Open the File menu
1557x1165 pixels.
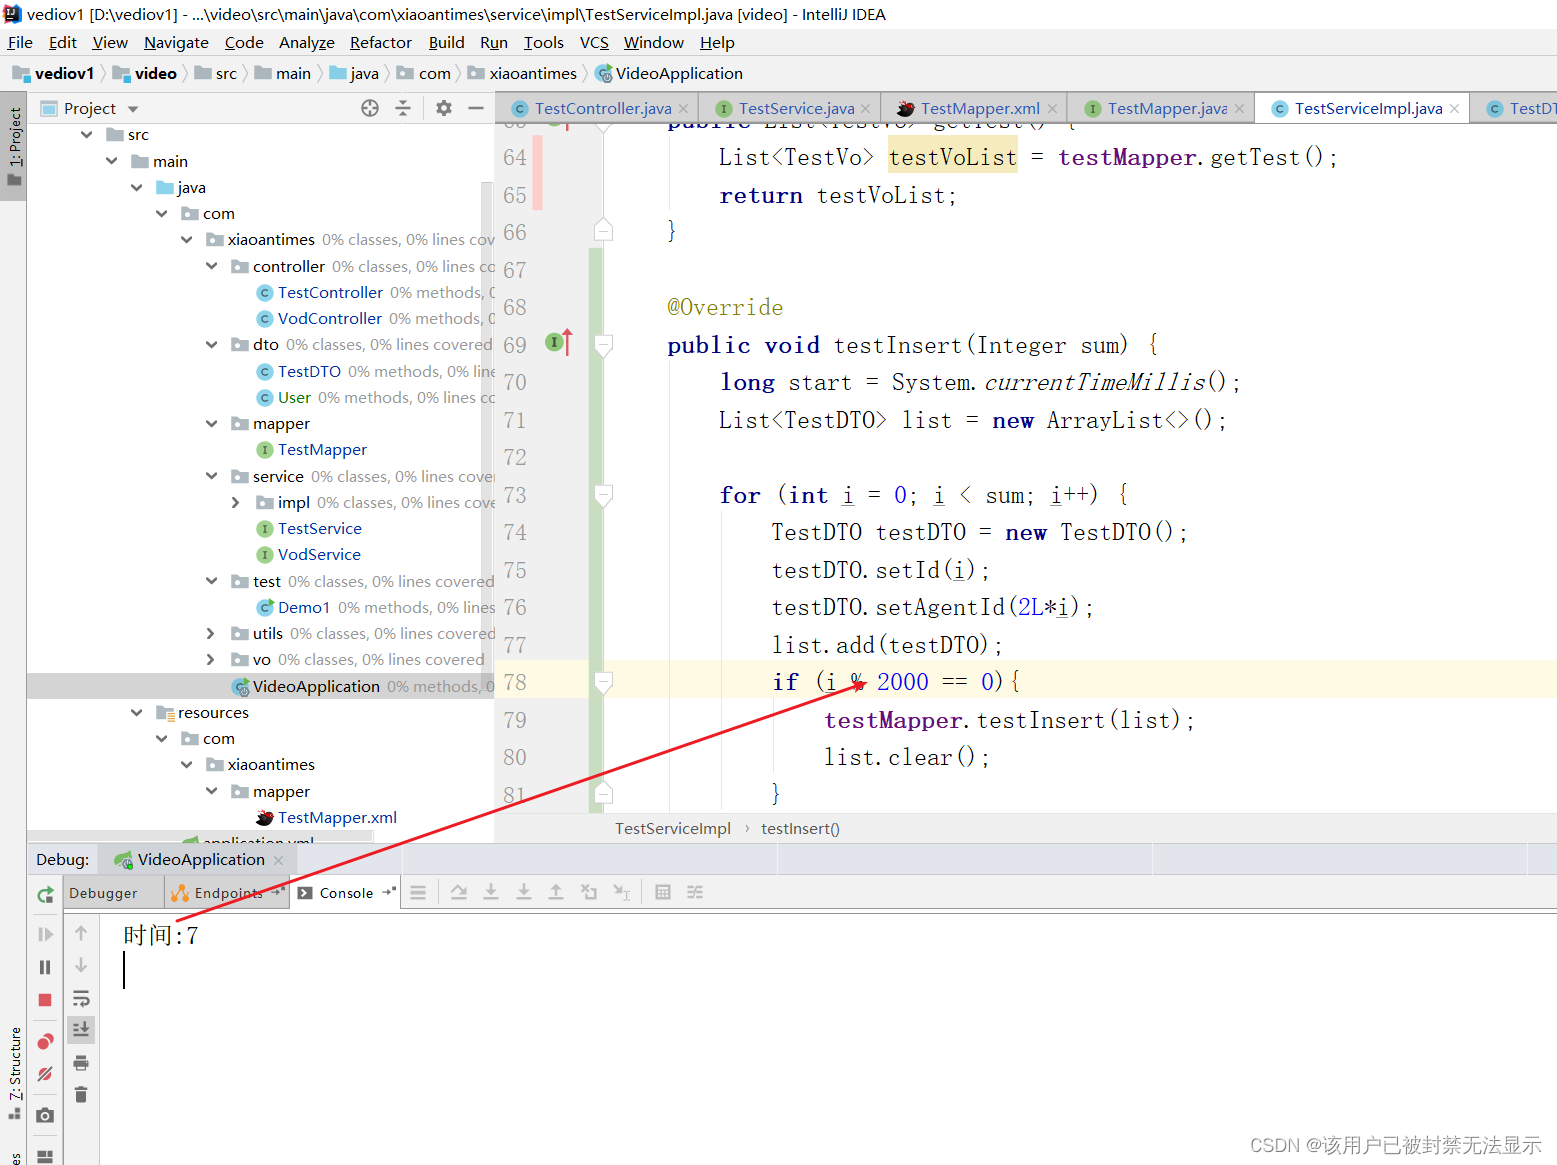point(20,43)
